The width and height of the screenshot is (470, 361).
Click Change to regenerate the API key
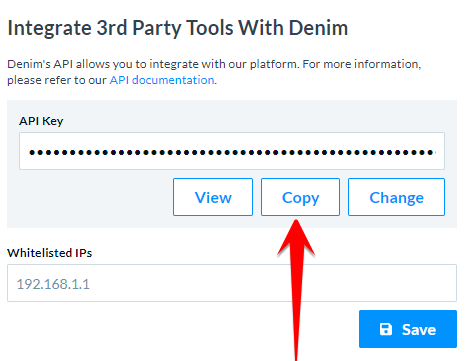tap(396, 197)
